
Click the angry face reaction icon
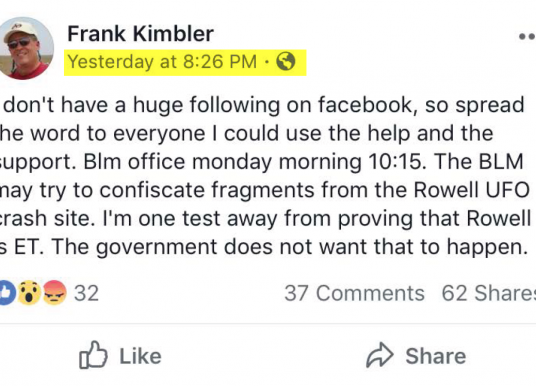coord(55,293)
